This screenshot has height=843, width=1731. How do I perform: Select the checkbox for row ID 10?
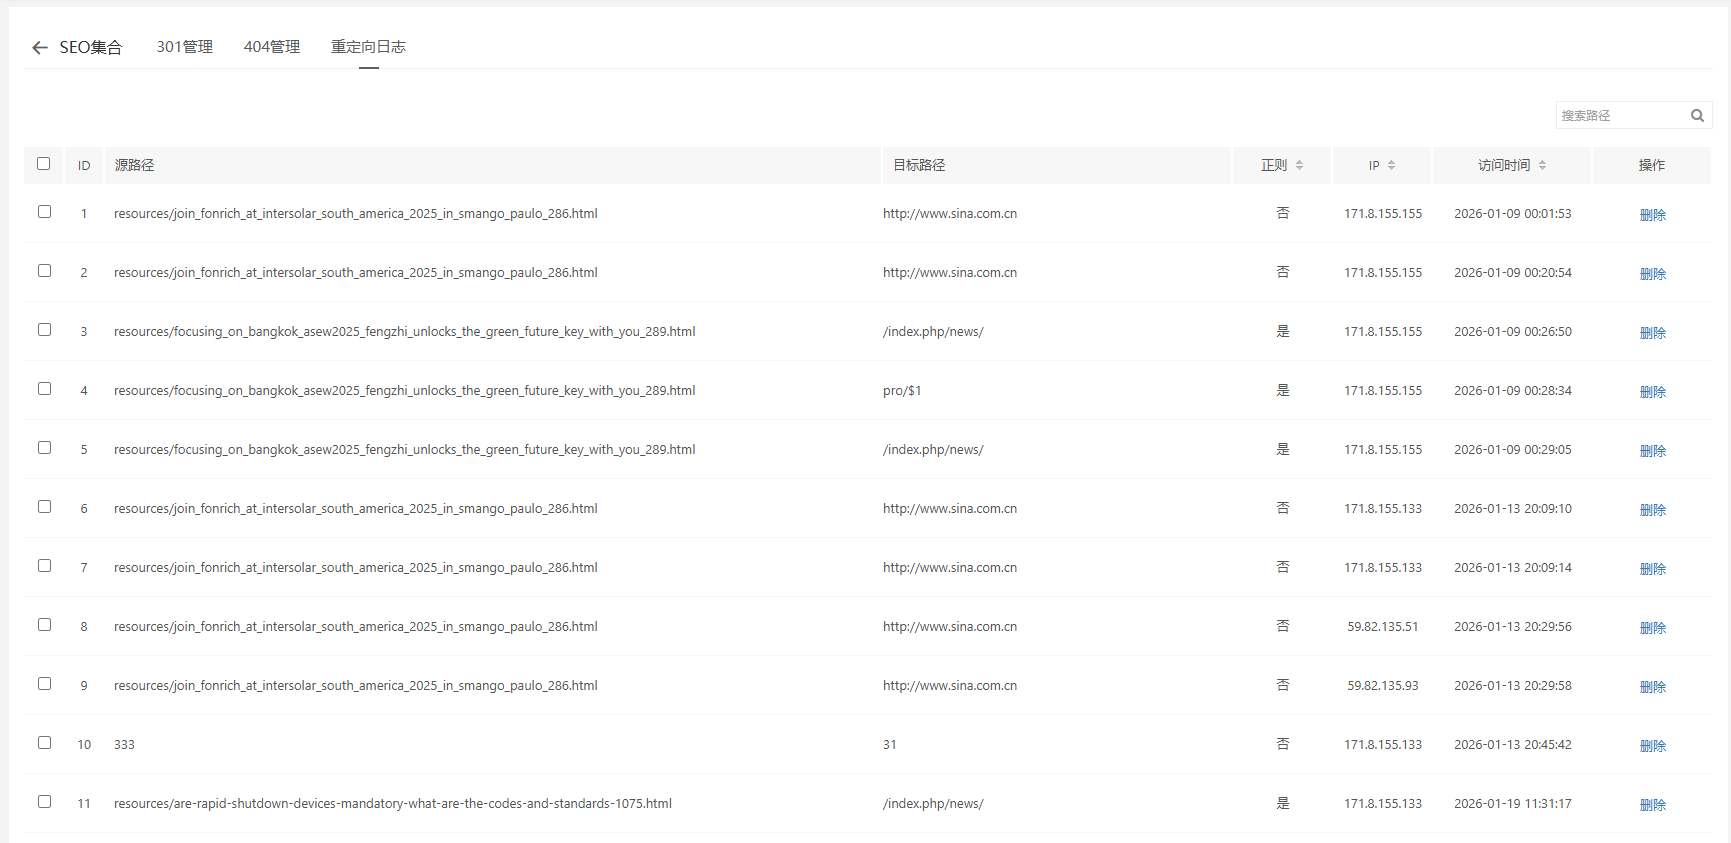(x=45, y=743)
